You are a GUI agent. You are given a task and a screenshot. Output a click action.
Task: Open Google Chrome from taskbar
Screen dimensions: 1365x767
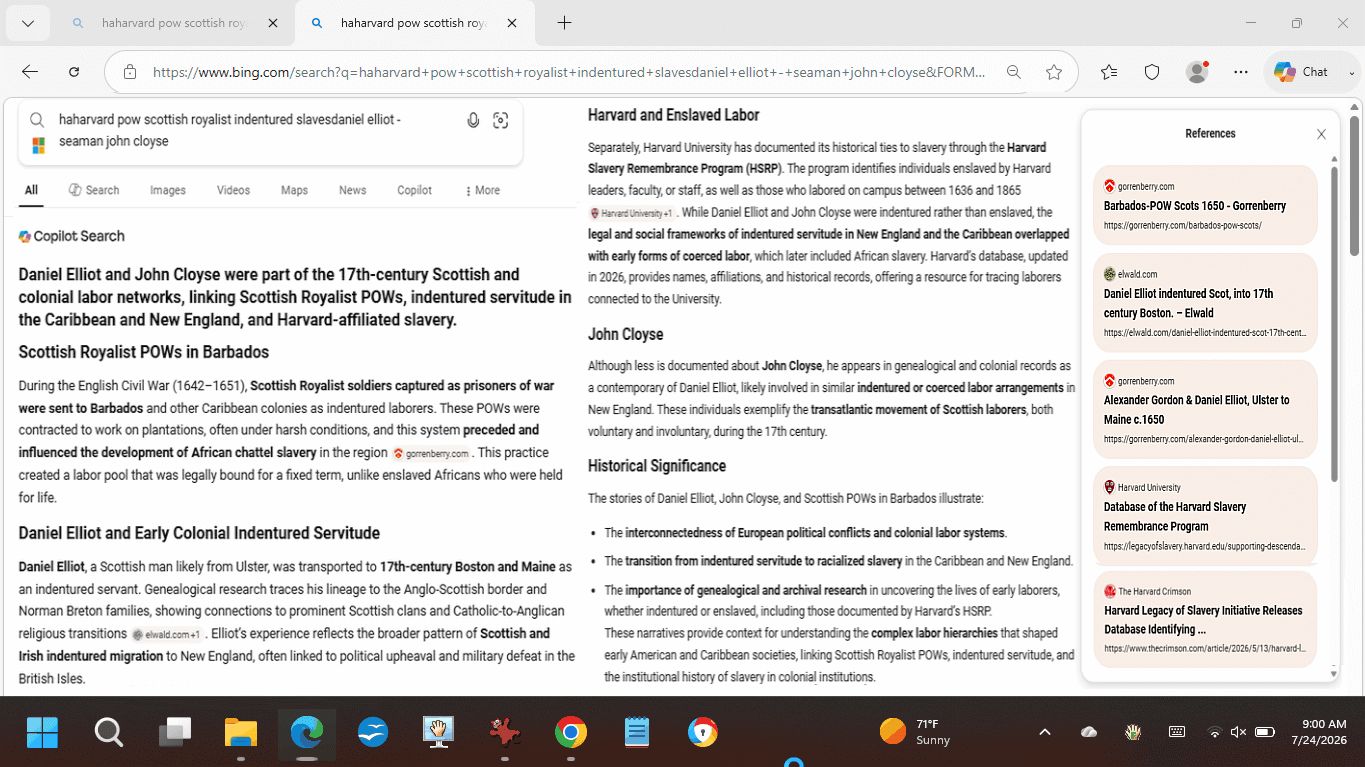570,733
